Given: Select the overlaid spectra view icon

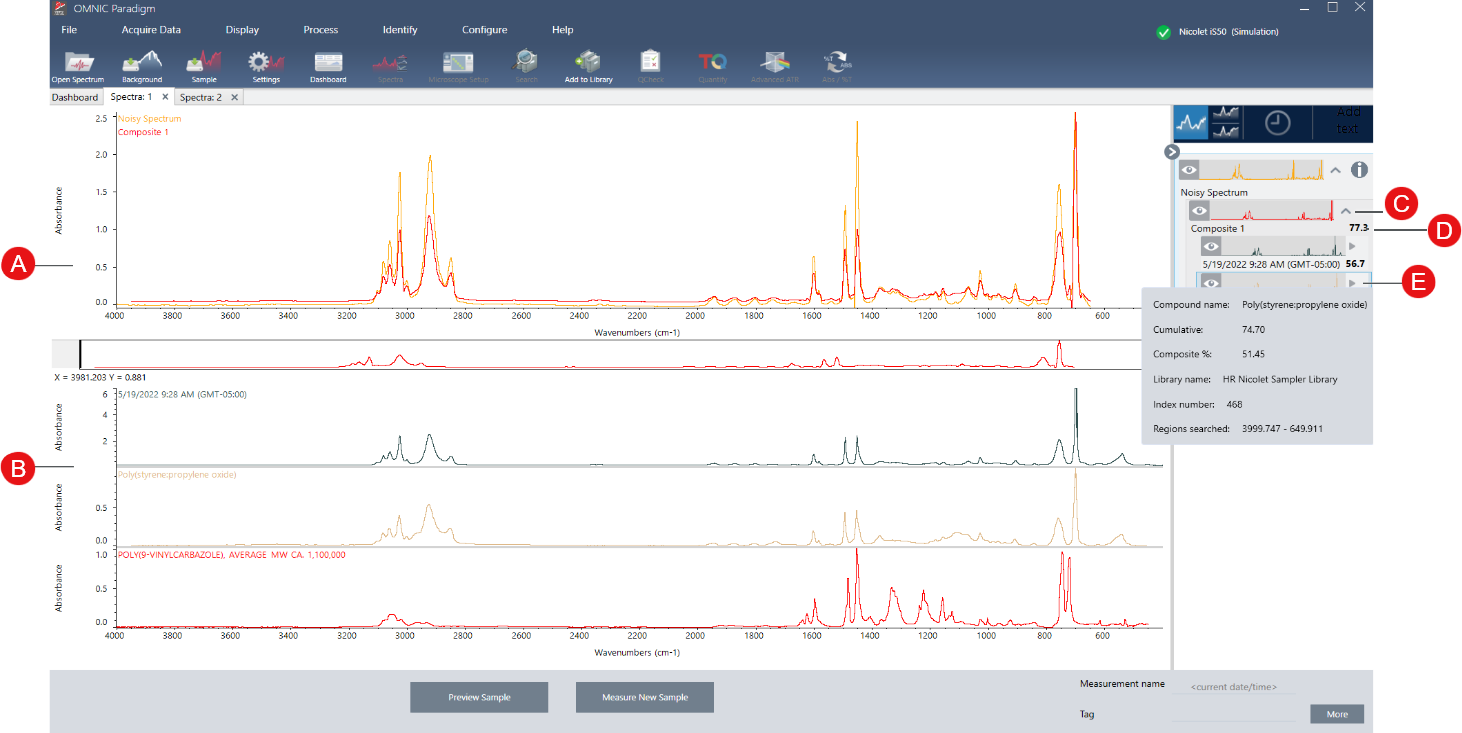Looking at the screenshot, I should (x=1192, y=123).
